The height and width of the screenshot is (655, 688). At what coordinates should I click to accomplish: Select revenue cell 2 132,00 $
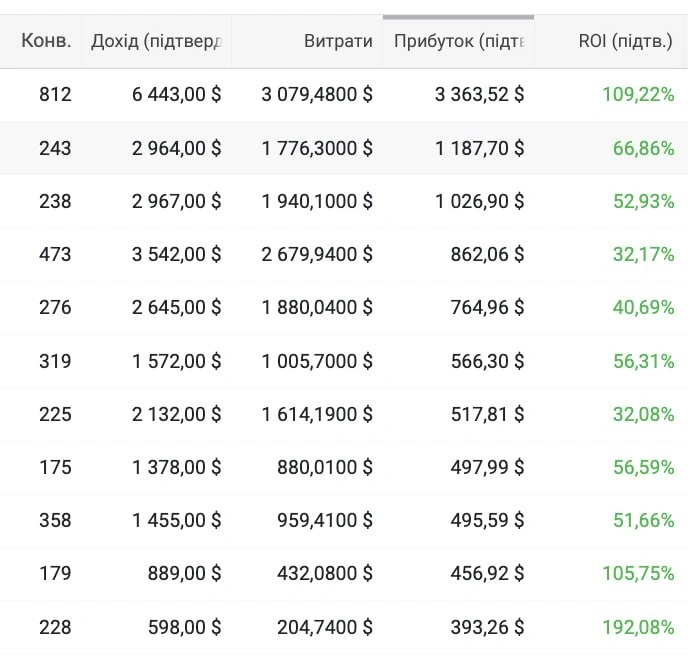[x=176, y=415]
